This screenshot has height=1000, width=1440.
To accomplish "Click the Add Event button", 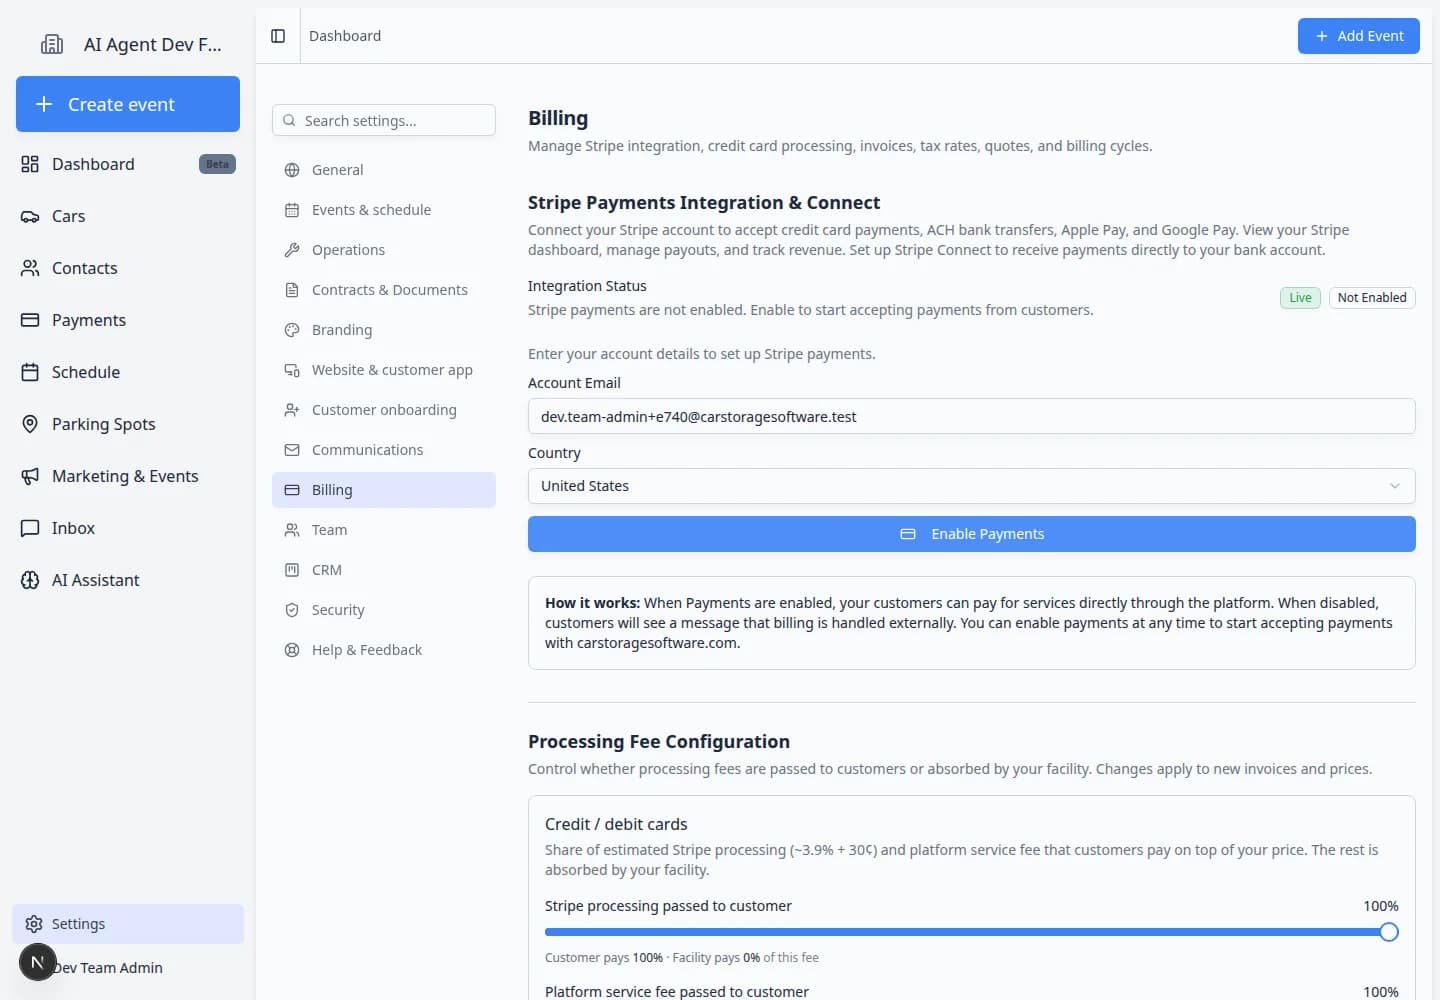I will click(1358, 36).
